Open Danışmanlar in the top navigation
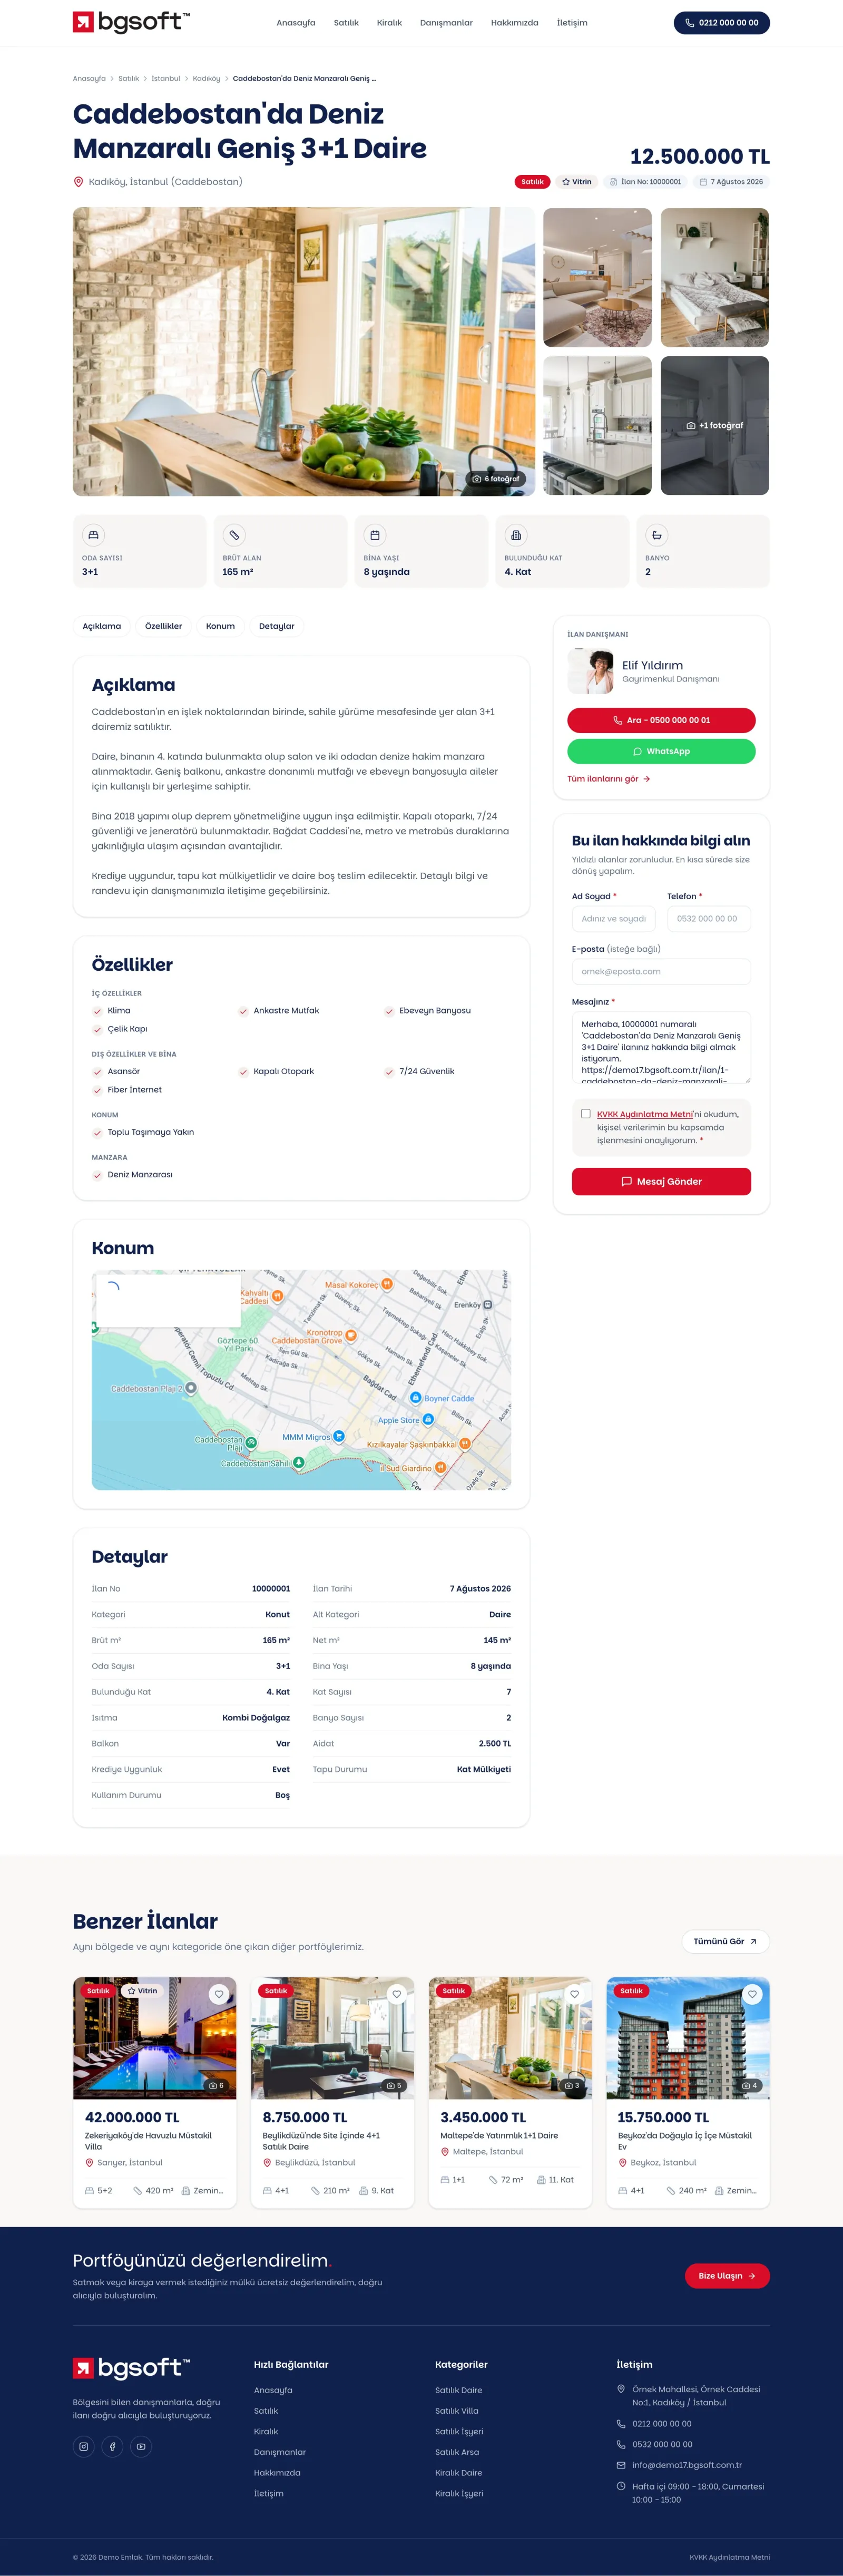This screenshot has height=2576, width=843. pyautogui.click(x=446, y=23)
